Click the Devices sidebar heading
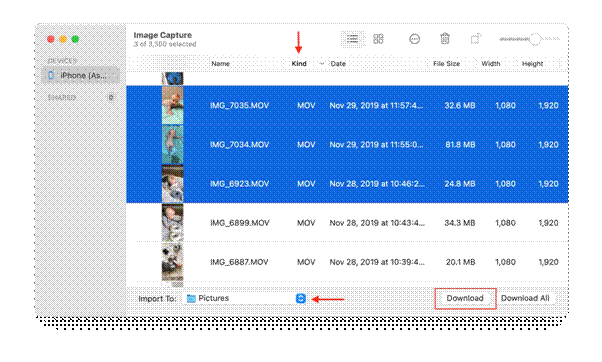 (62, 61)
